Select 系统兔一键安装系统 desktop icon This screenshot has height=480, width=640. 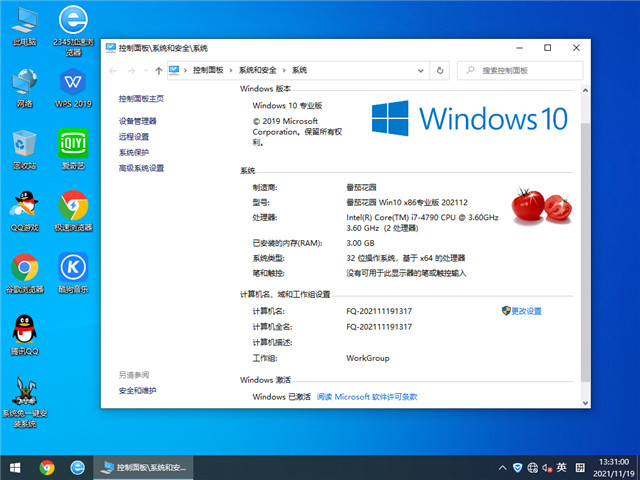[24, 402]
